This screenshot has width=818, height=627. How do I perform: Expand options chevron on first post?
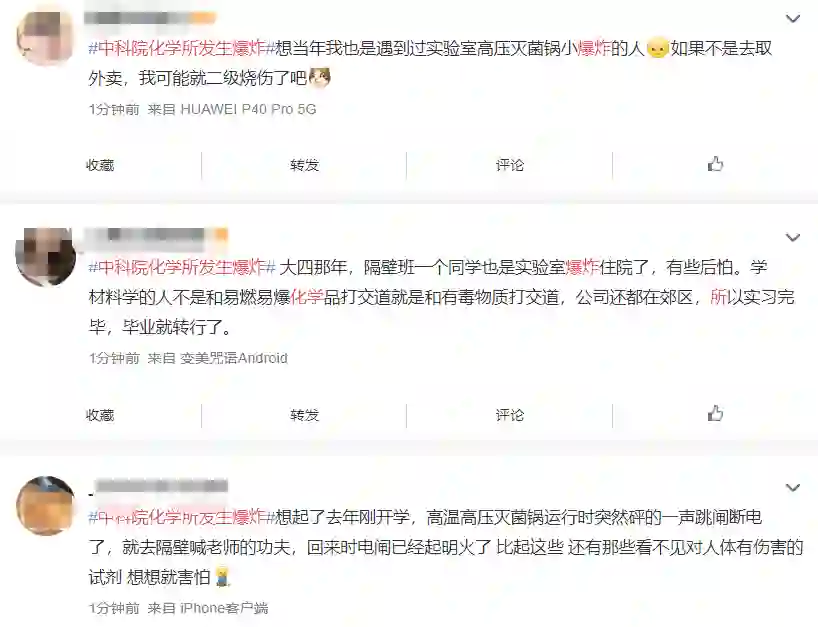tap(792, 19)
